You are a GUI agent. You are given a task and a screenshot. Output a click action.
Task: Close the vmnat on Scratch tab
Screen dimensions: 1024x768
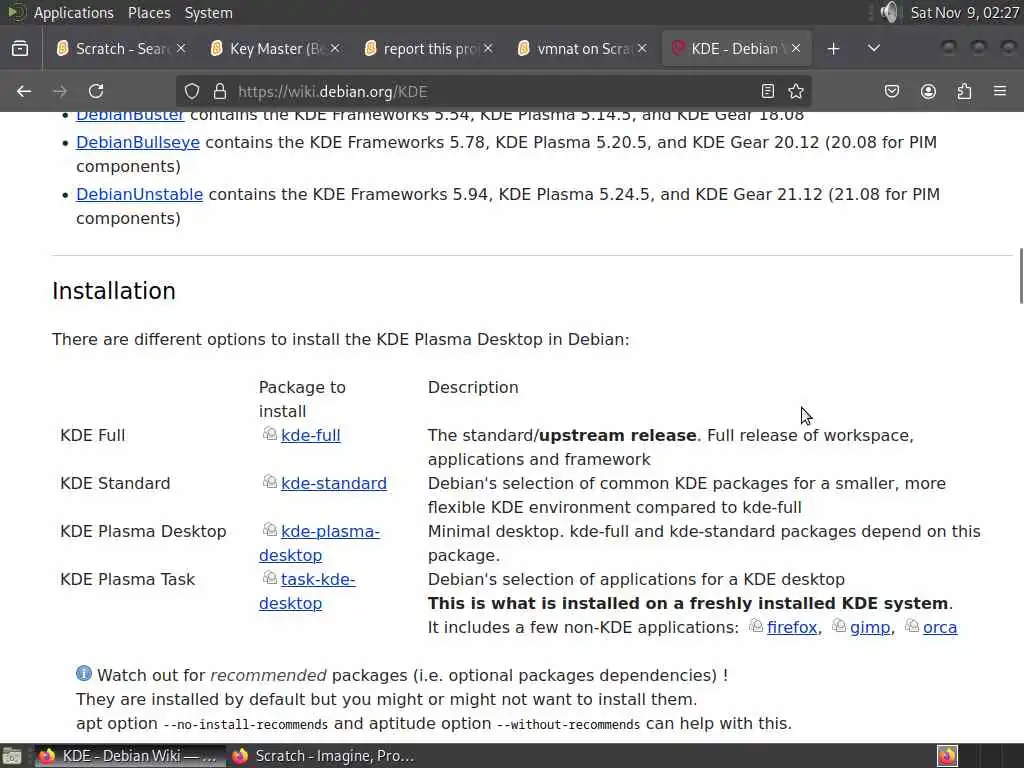click(x=643, y=48)
